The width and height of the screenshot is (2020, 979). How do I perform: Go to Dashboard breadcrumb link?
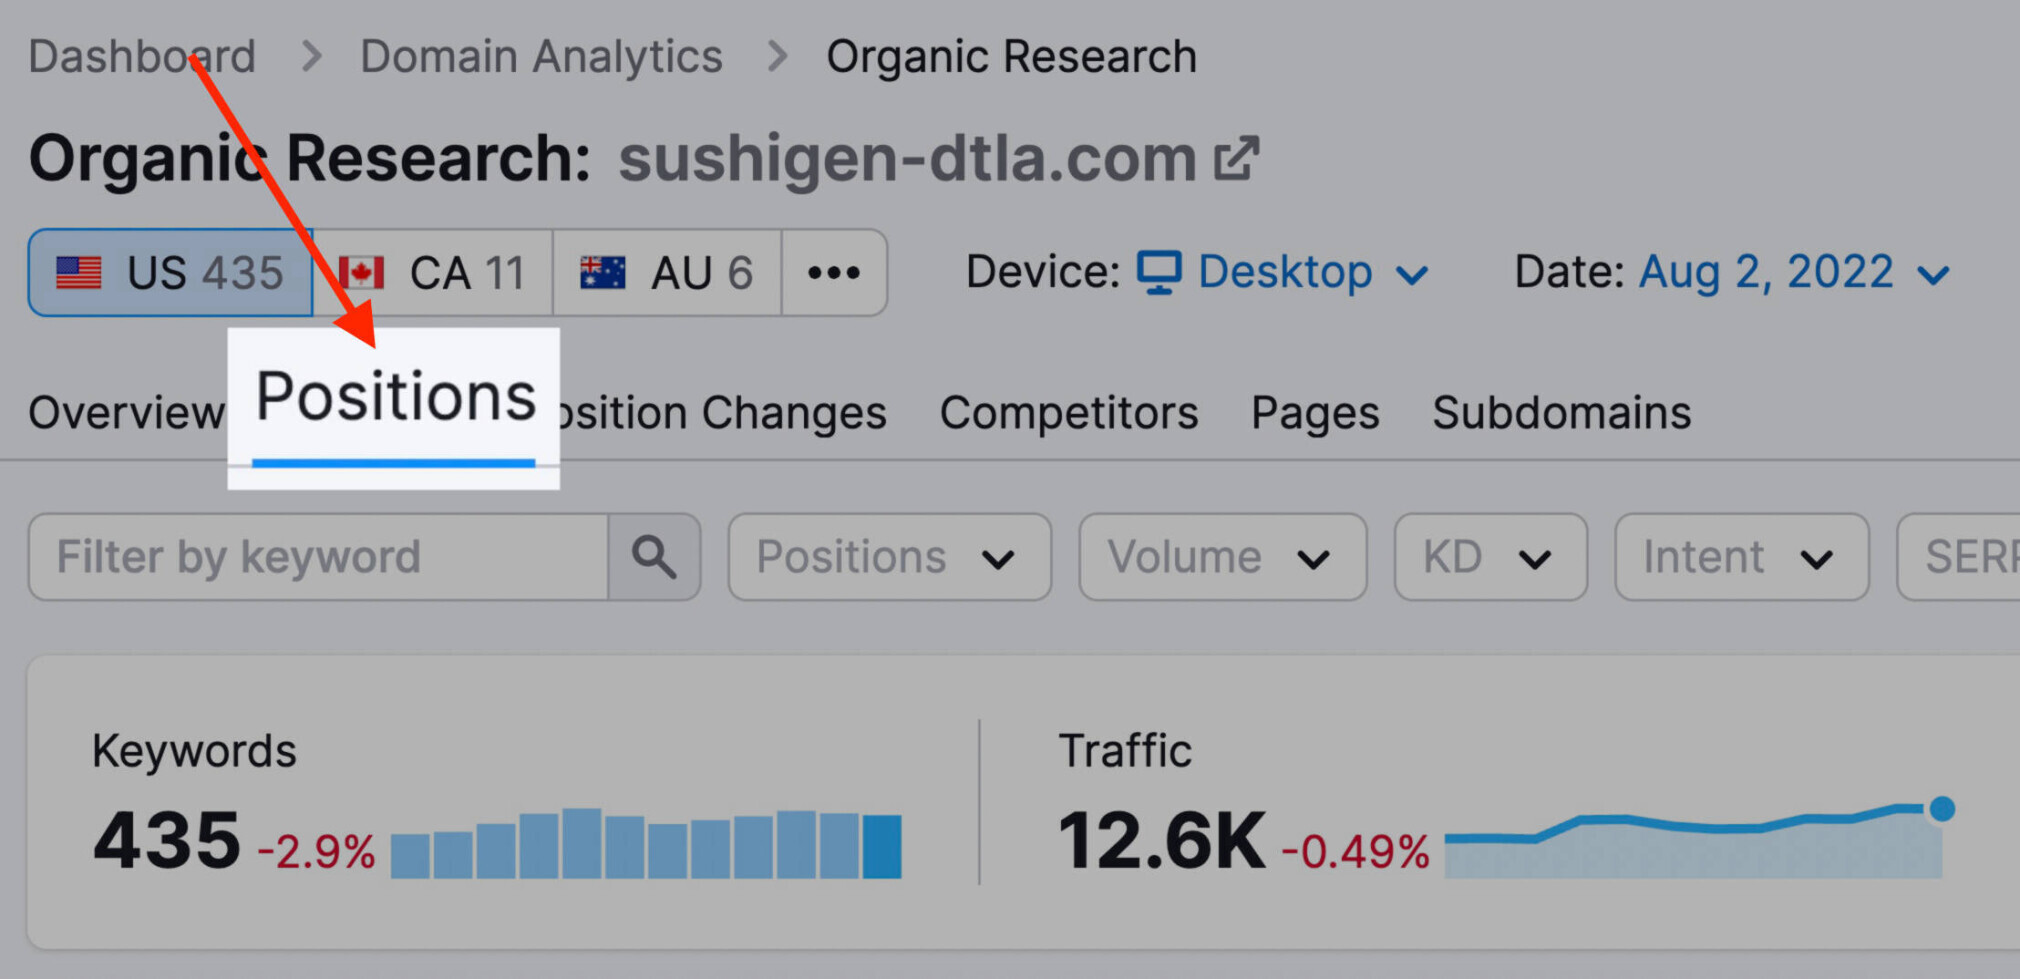click(x=142, y=56)
